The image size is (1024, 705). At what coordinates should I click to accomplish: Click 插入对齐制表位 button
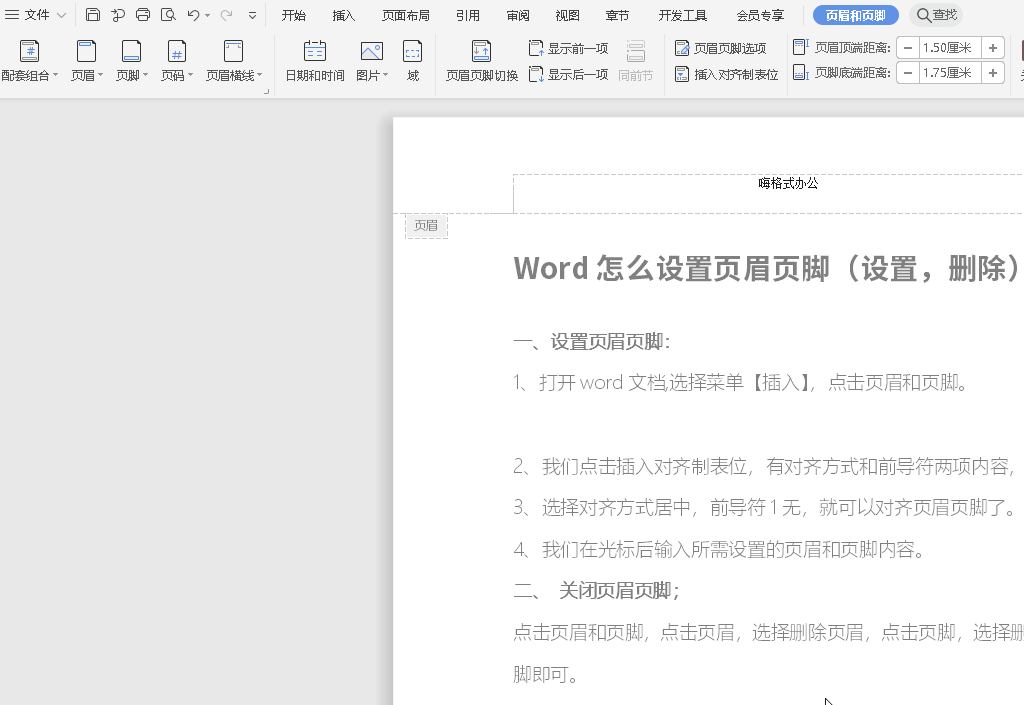pos(726,74)
